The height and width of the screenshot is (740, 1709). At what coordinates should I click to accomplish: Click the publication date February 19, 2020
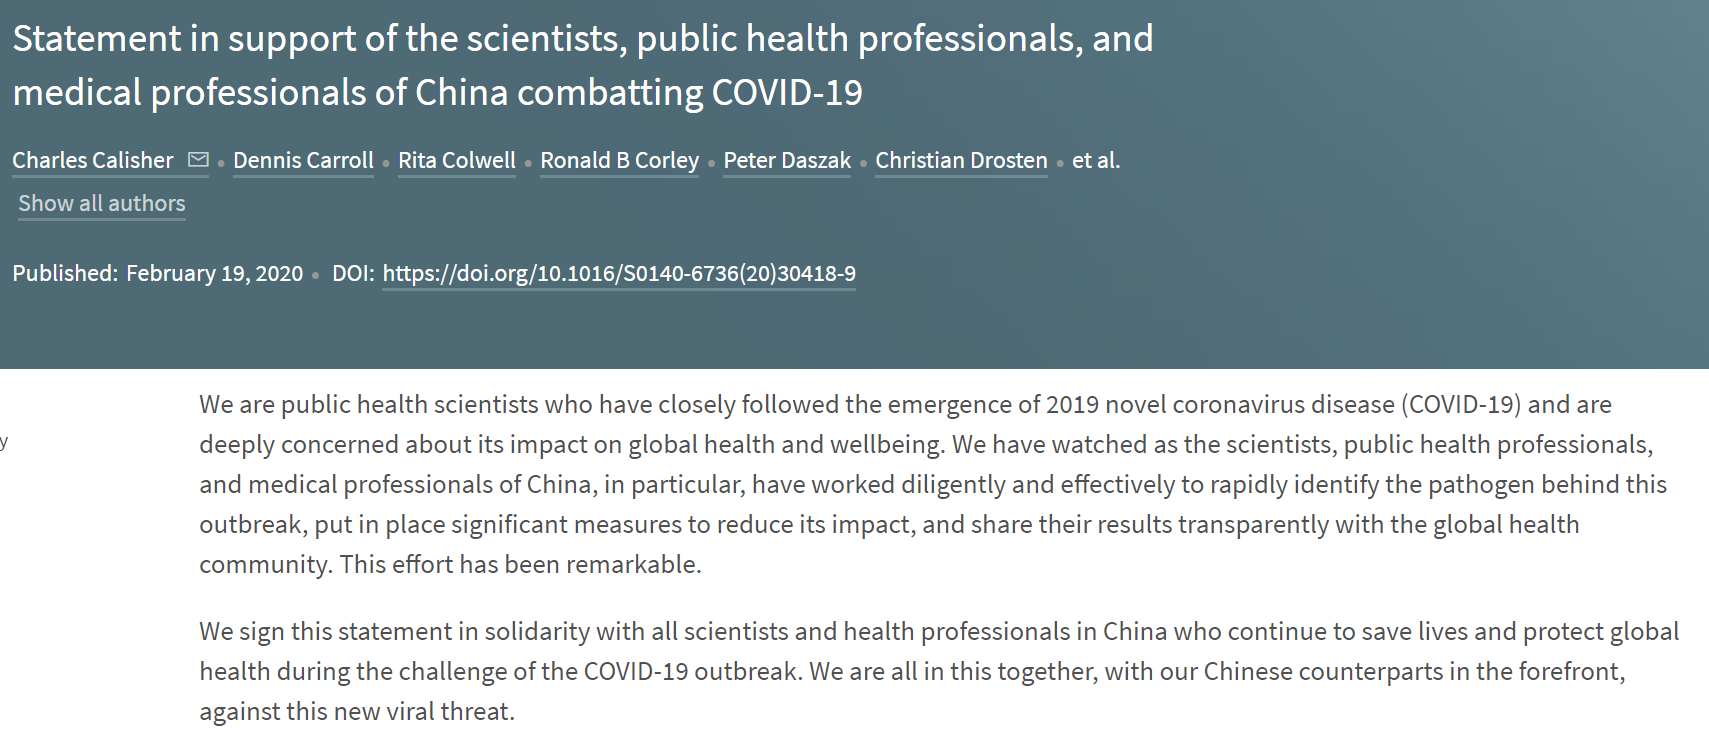pyautogui.click(x=214, y=273)
